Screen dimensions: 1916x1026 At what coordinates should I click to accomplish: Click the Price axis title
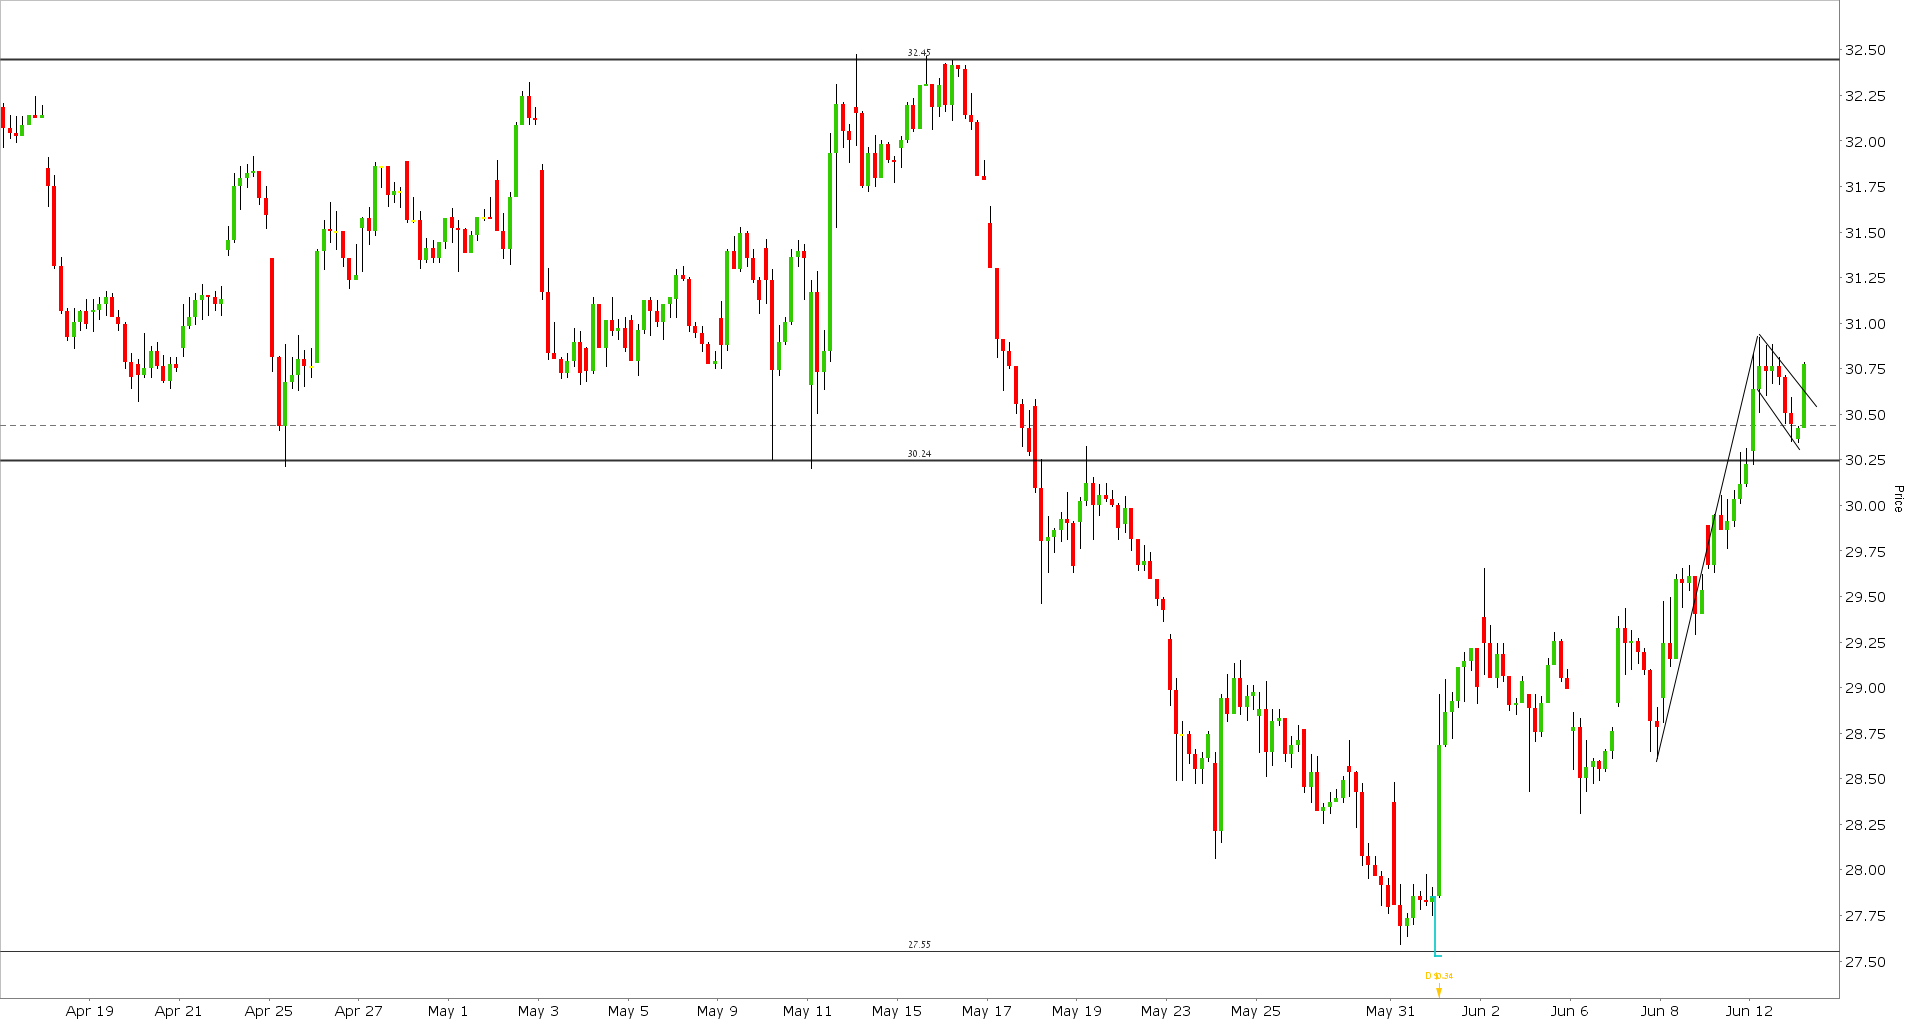coord(1897,499)
